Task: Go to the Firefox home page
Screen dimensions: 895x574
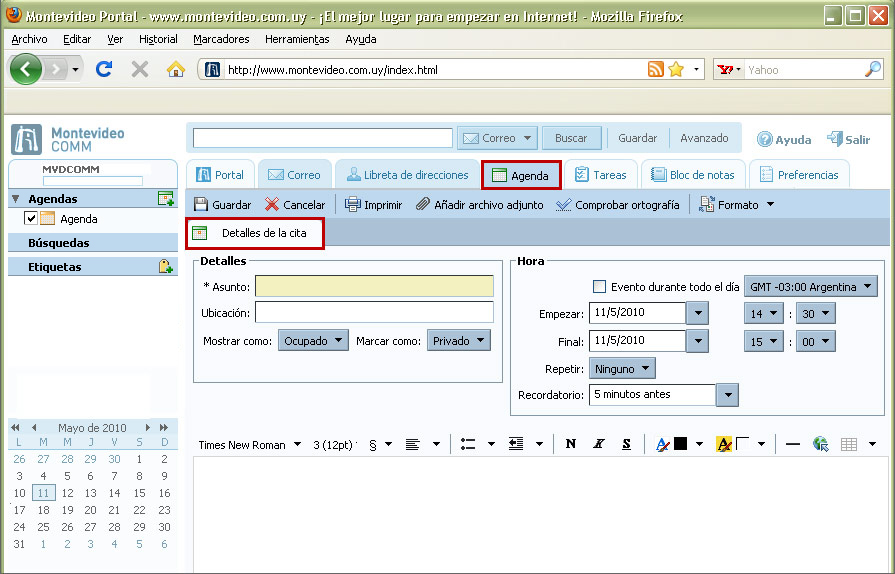Action: (176, 70)
